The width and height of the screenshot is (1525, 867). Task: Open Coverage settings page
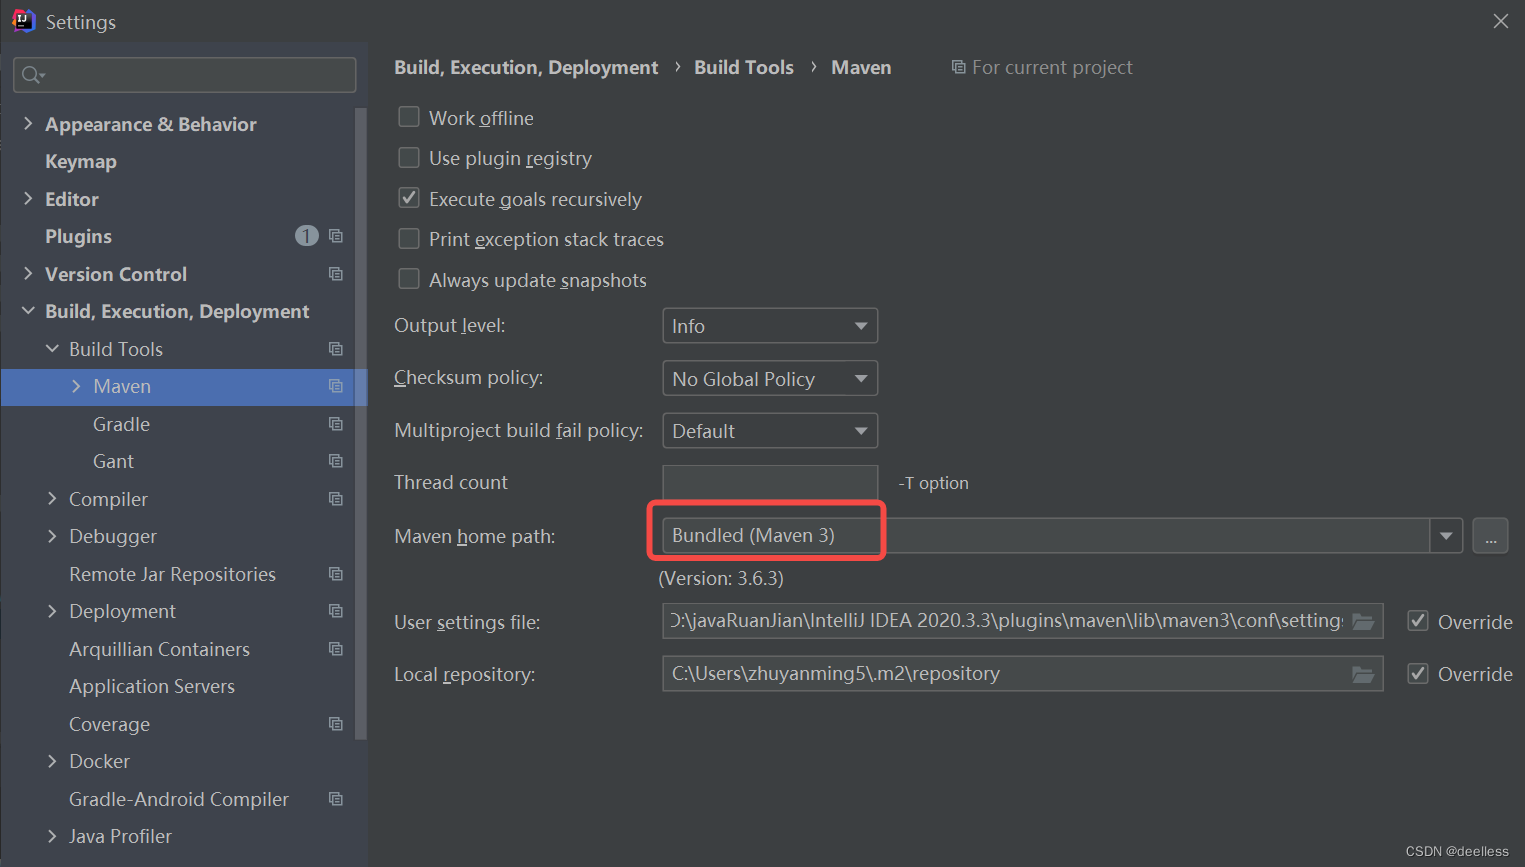109,724
